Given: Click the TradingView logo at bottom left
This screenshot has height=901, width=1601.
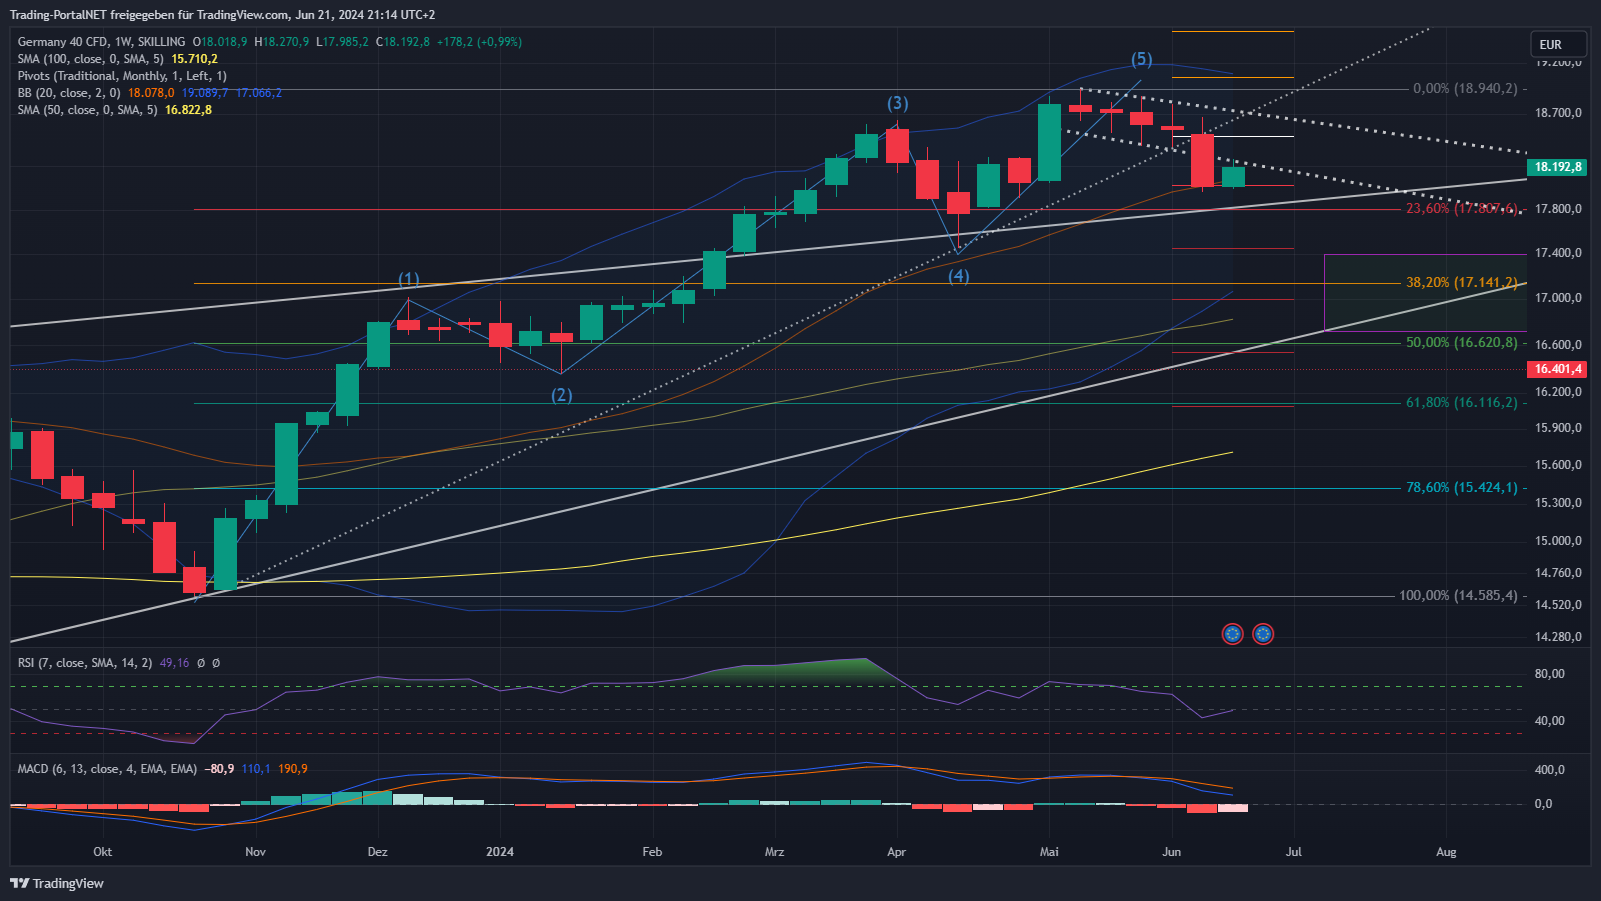Looking at the screenshot, I should tap(57, 883).
